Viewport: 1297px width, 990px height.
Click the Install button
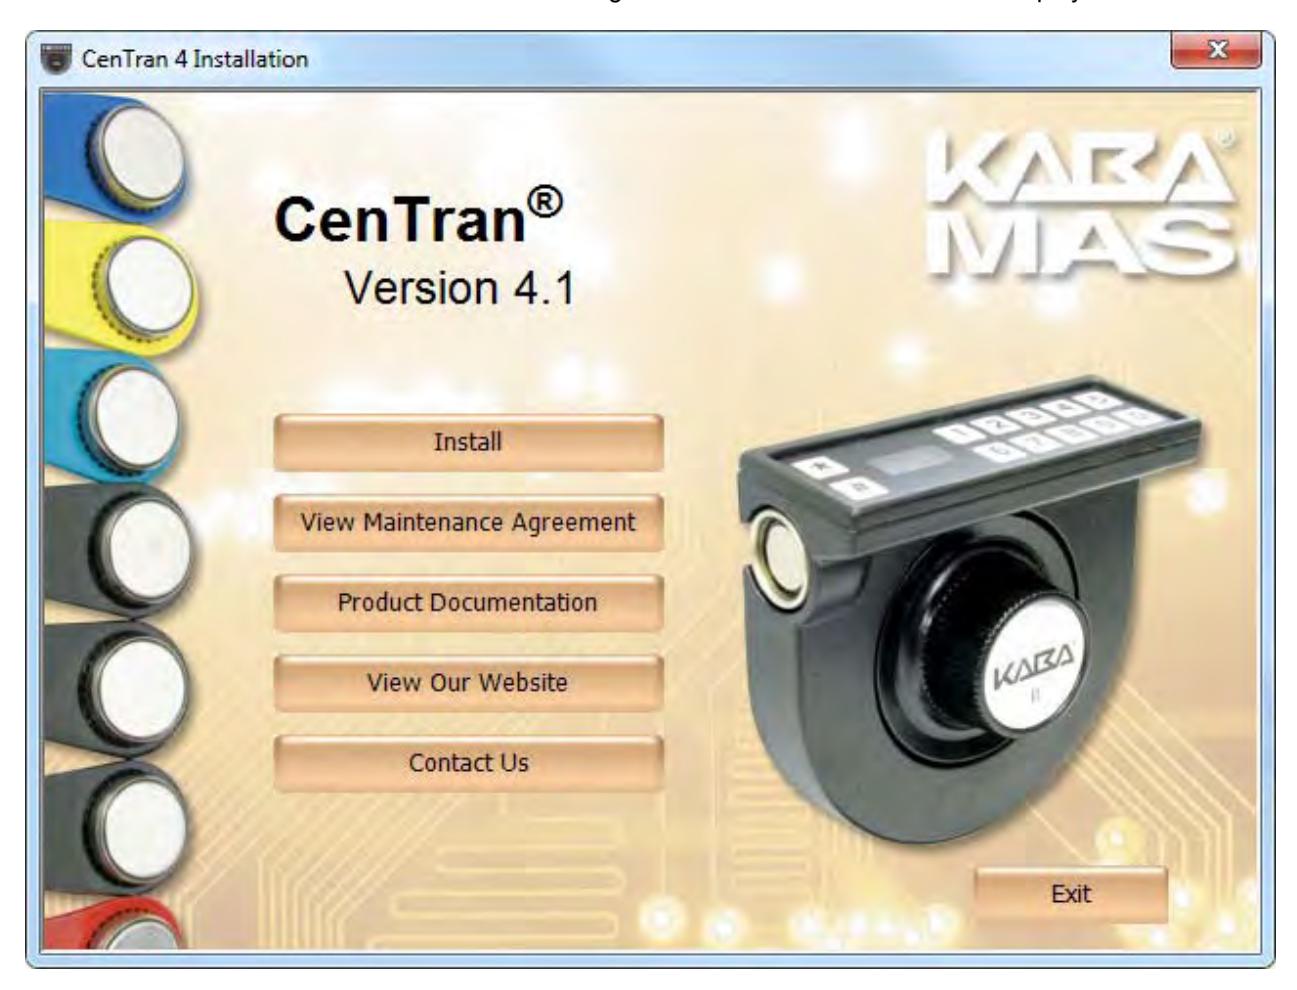pyautogui.click(x=468, y=442)
